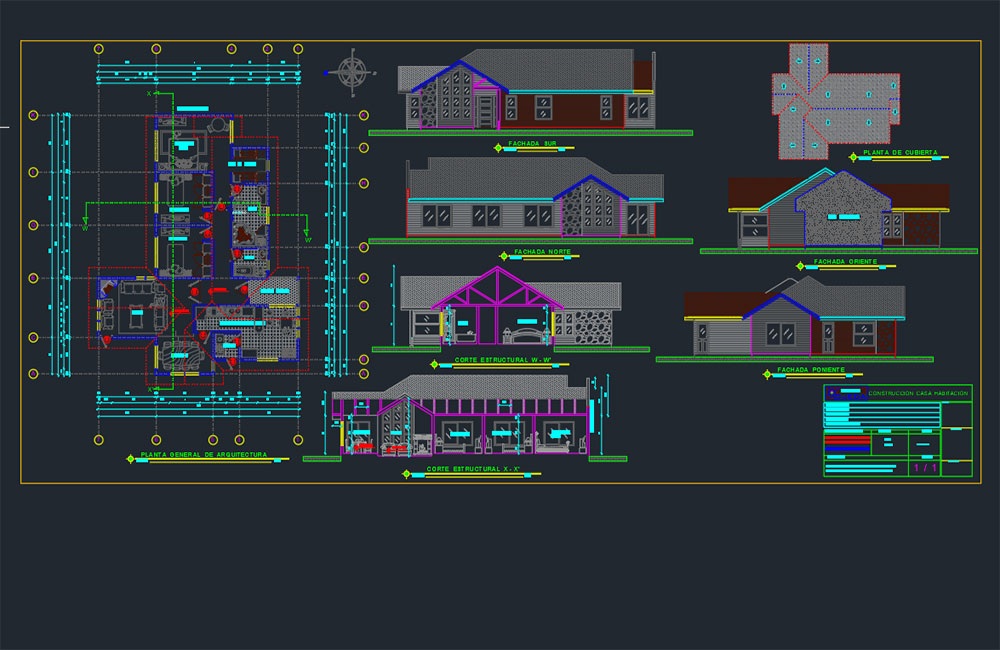Pick the structural section X-X' drawing
The height and width of the screenshot is (650, 1000).
[x=465, y=417]
